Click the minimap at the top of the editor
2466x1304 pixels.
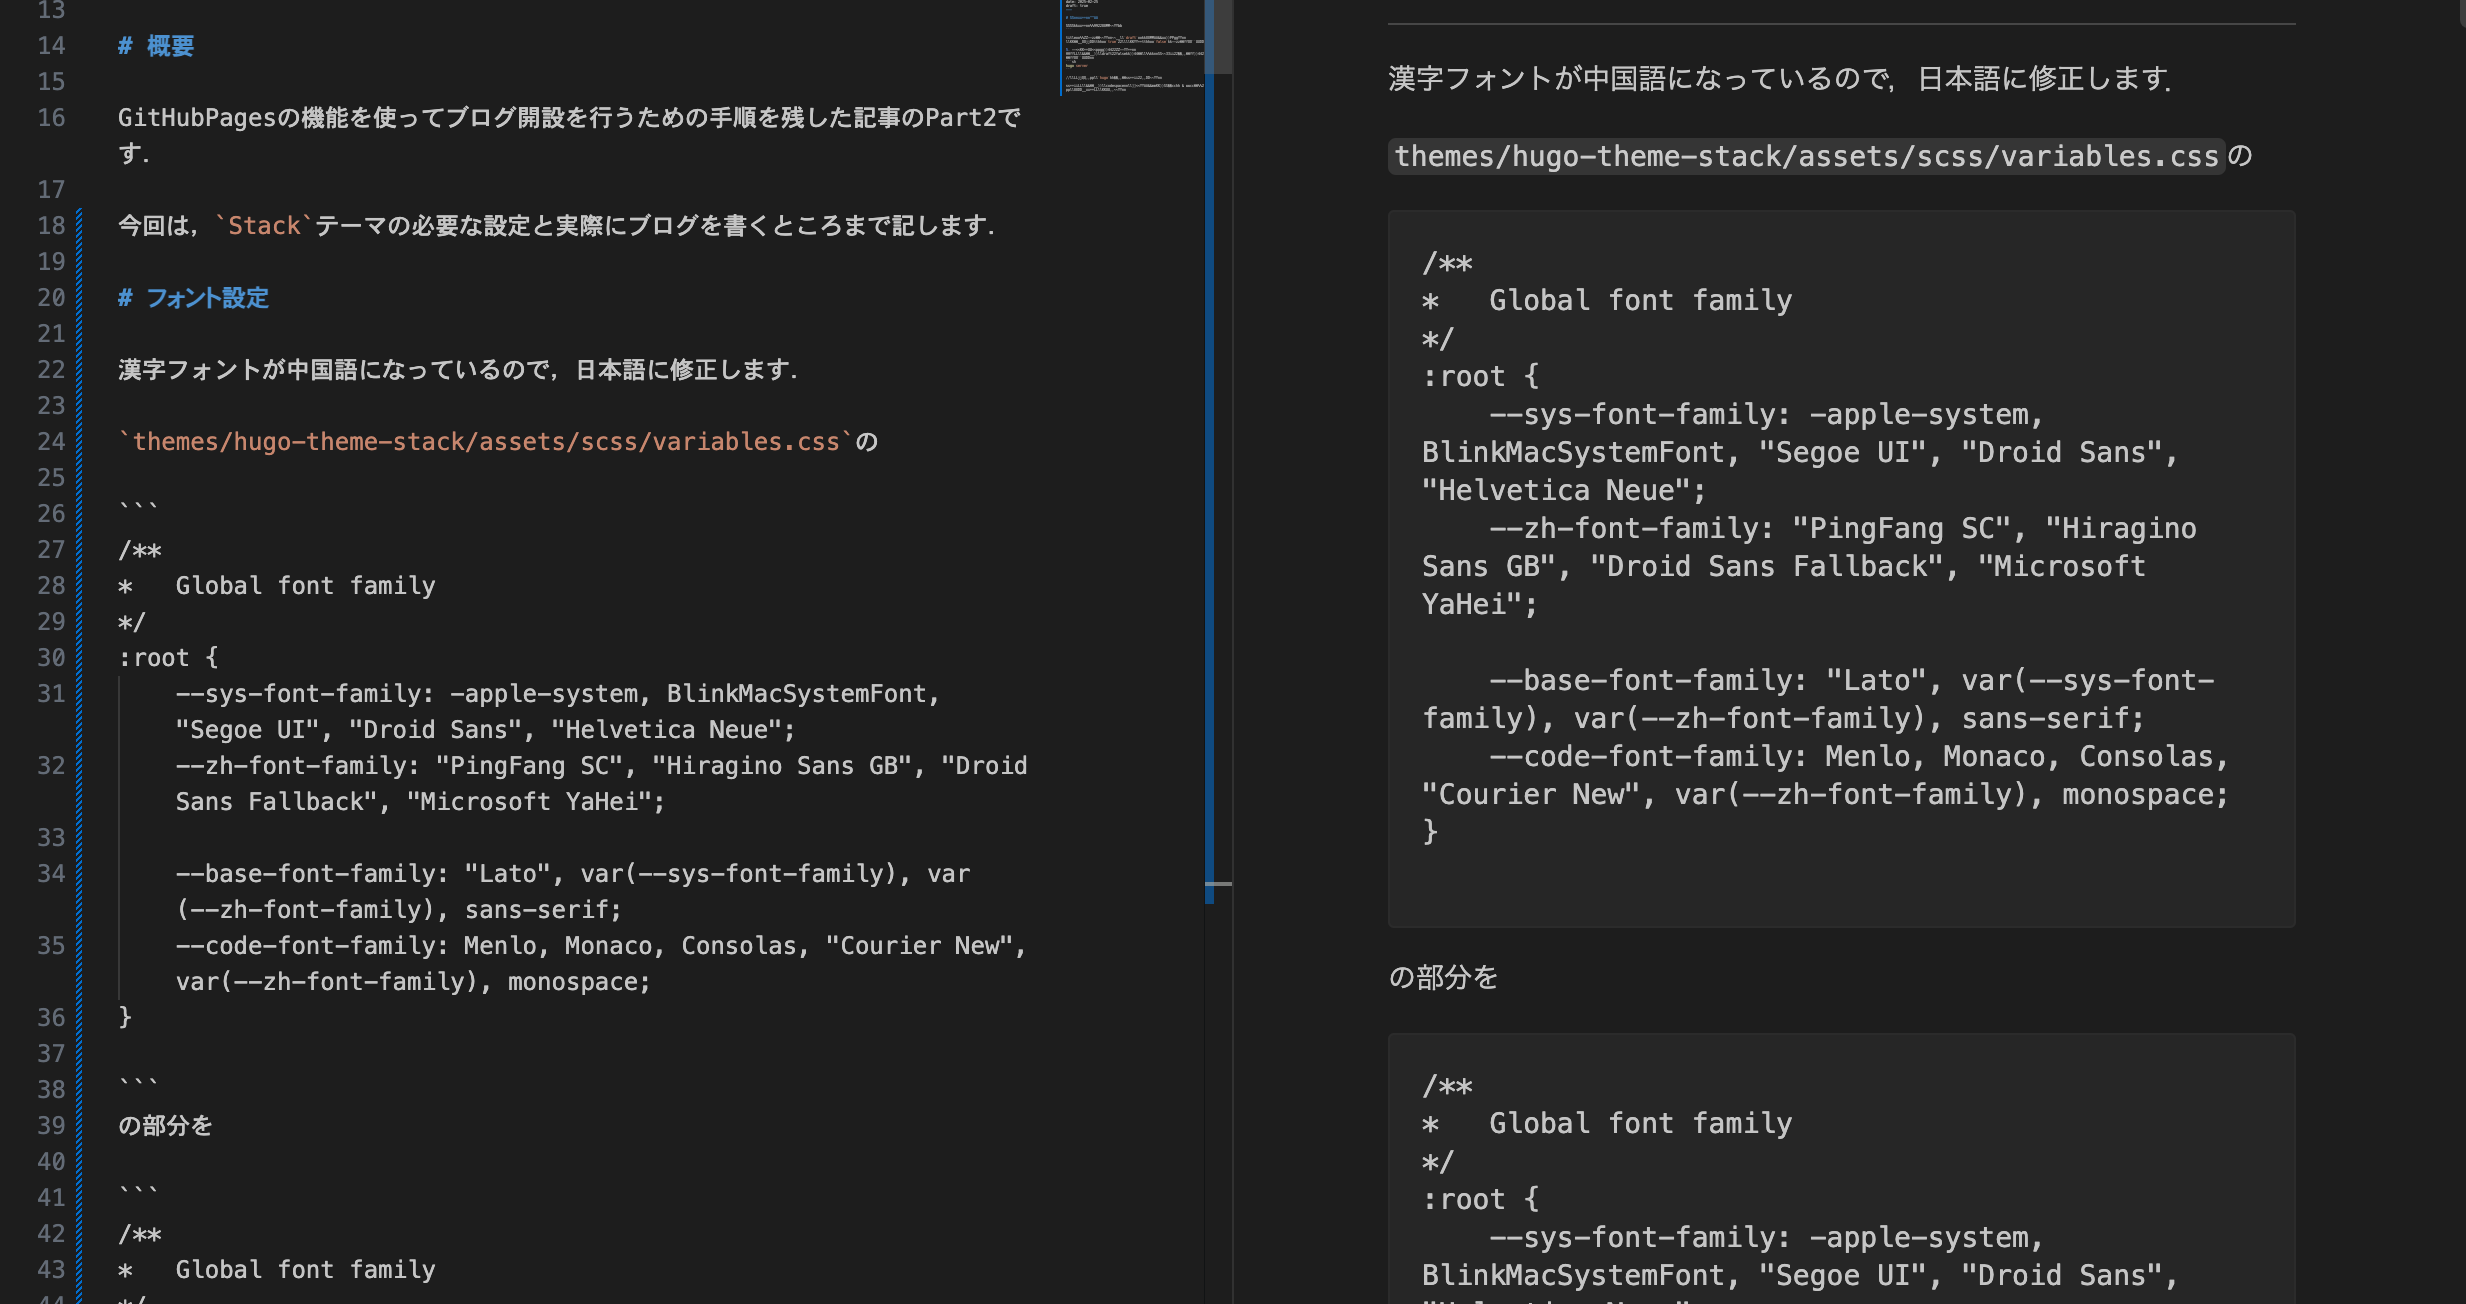(1130, 45)
